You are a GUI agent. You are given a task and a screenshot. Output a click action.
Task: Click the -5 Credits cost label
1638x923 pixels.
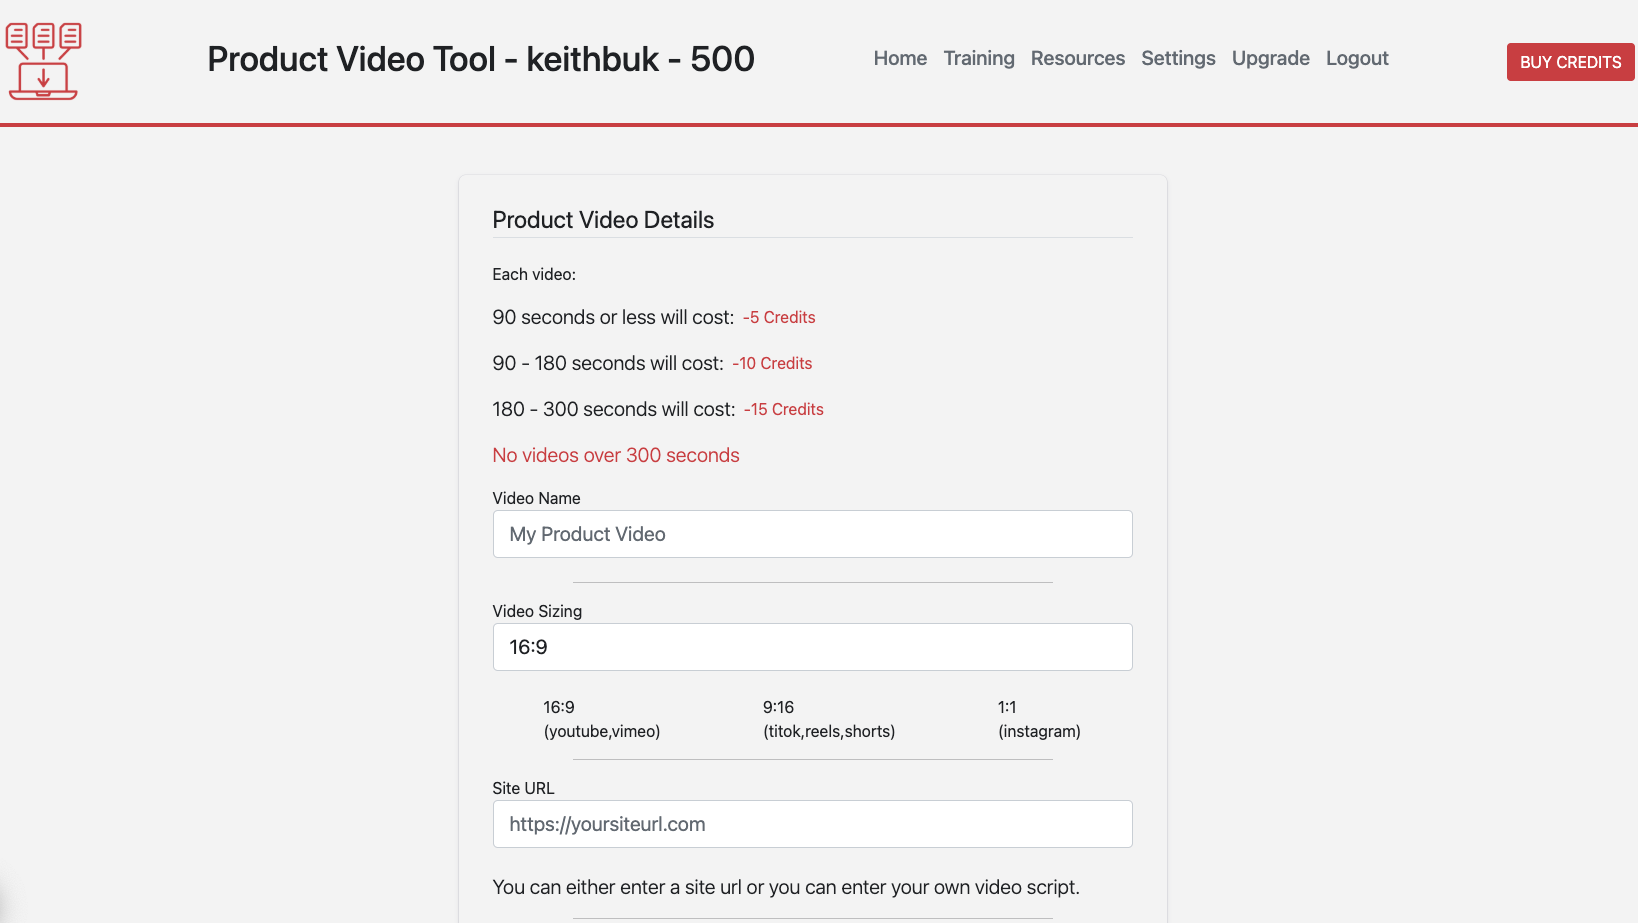(778, 317)
